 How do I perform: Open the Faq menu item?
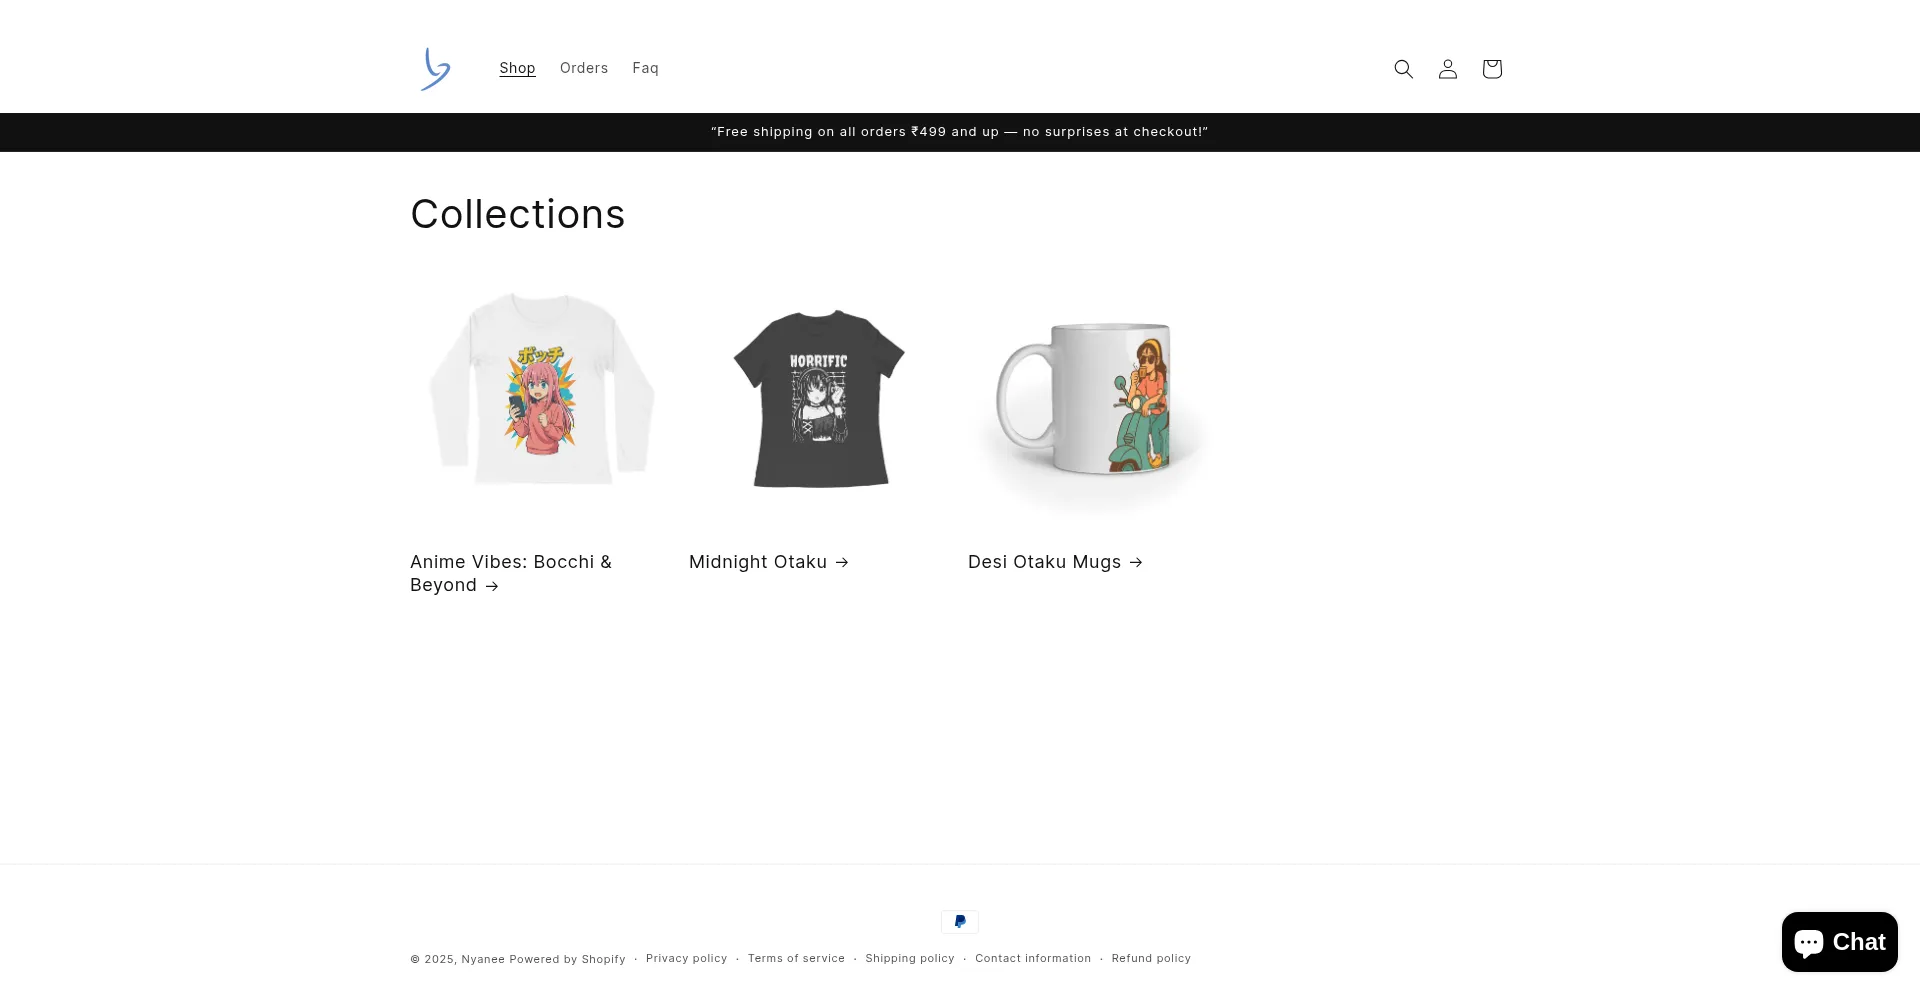(x=645, y=68)
